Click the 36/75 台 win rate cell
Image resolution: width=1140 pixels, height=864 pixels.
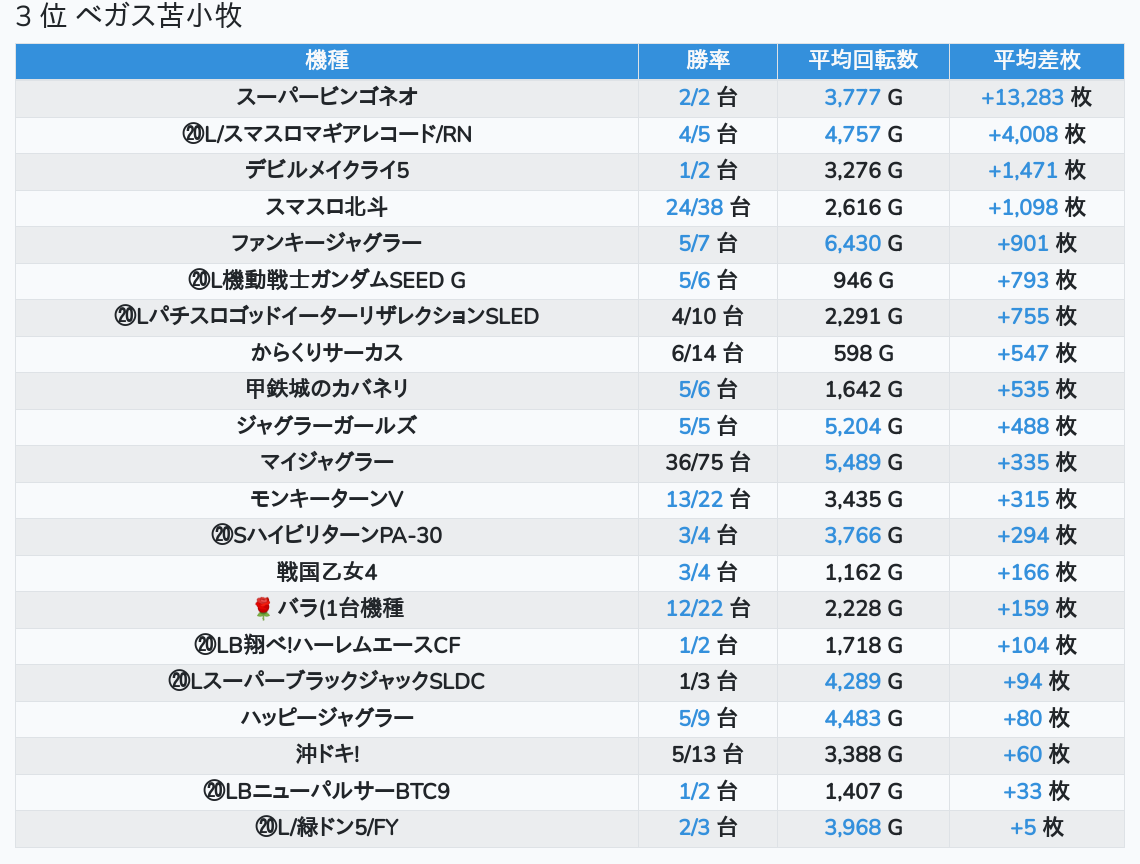coord(707,462)
